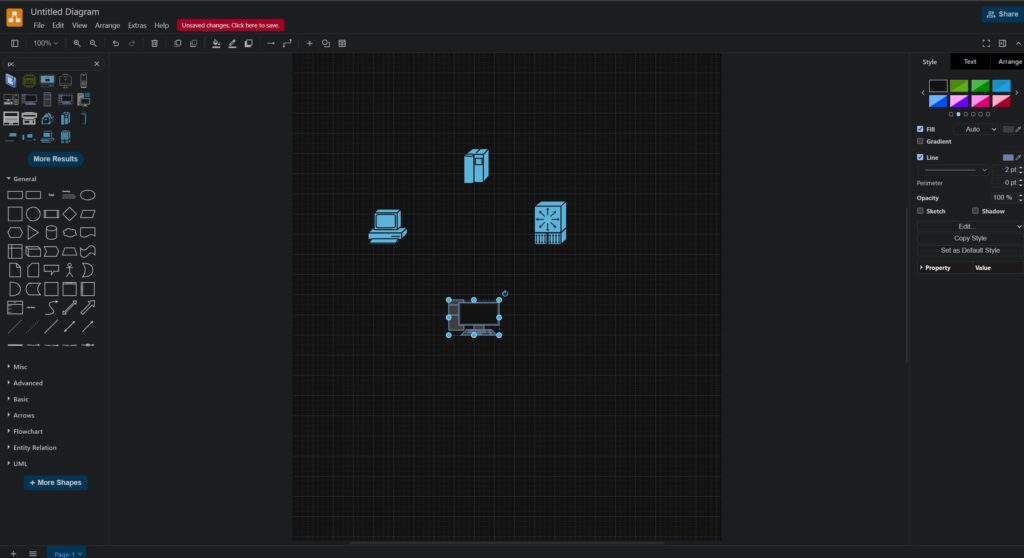Click the Copy Style button

click(x=969, y=238)
